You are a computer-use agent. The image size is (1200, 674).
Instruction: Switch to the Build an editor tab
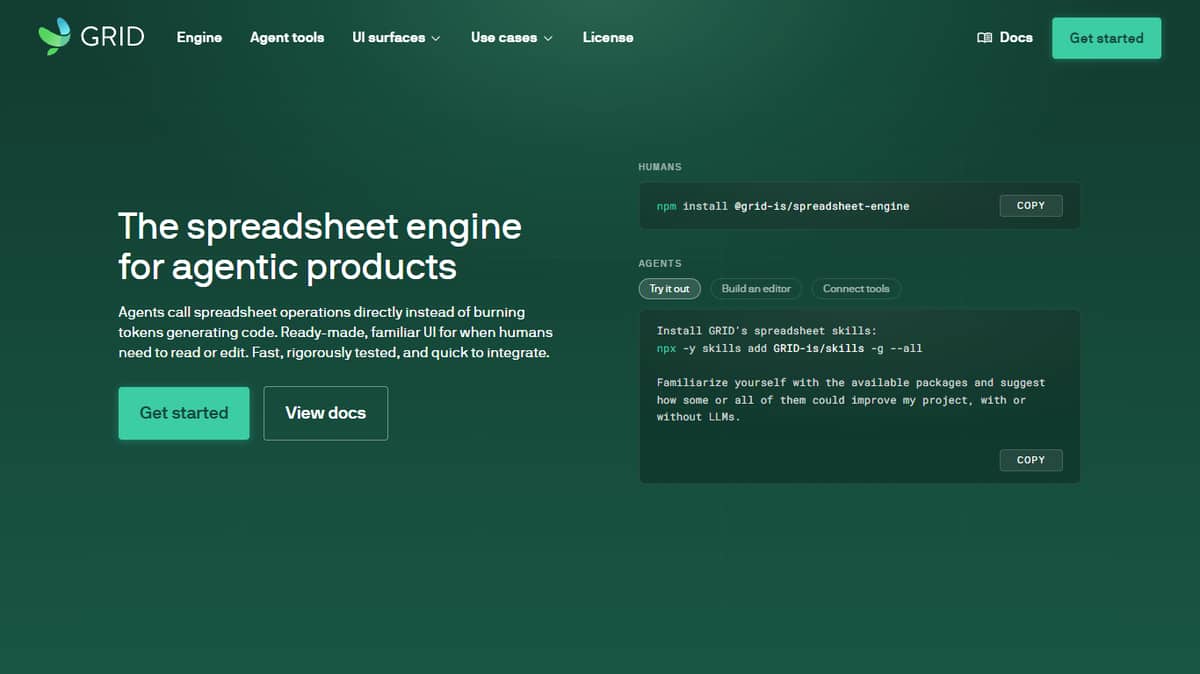tap(756, 289)
